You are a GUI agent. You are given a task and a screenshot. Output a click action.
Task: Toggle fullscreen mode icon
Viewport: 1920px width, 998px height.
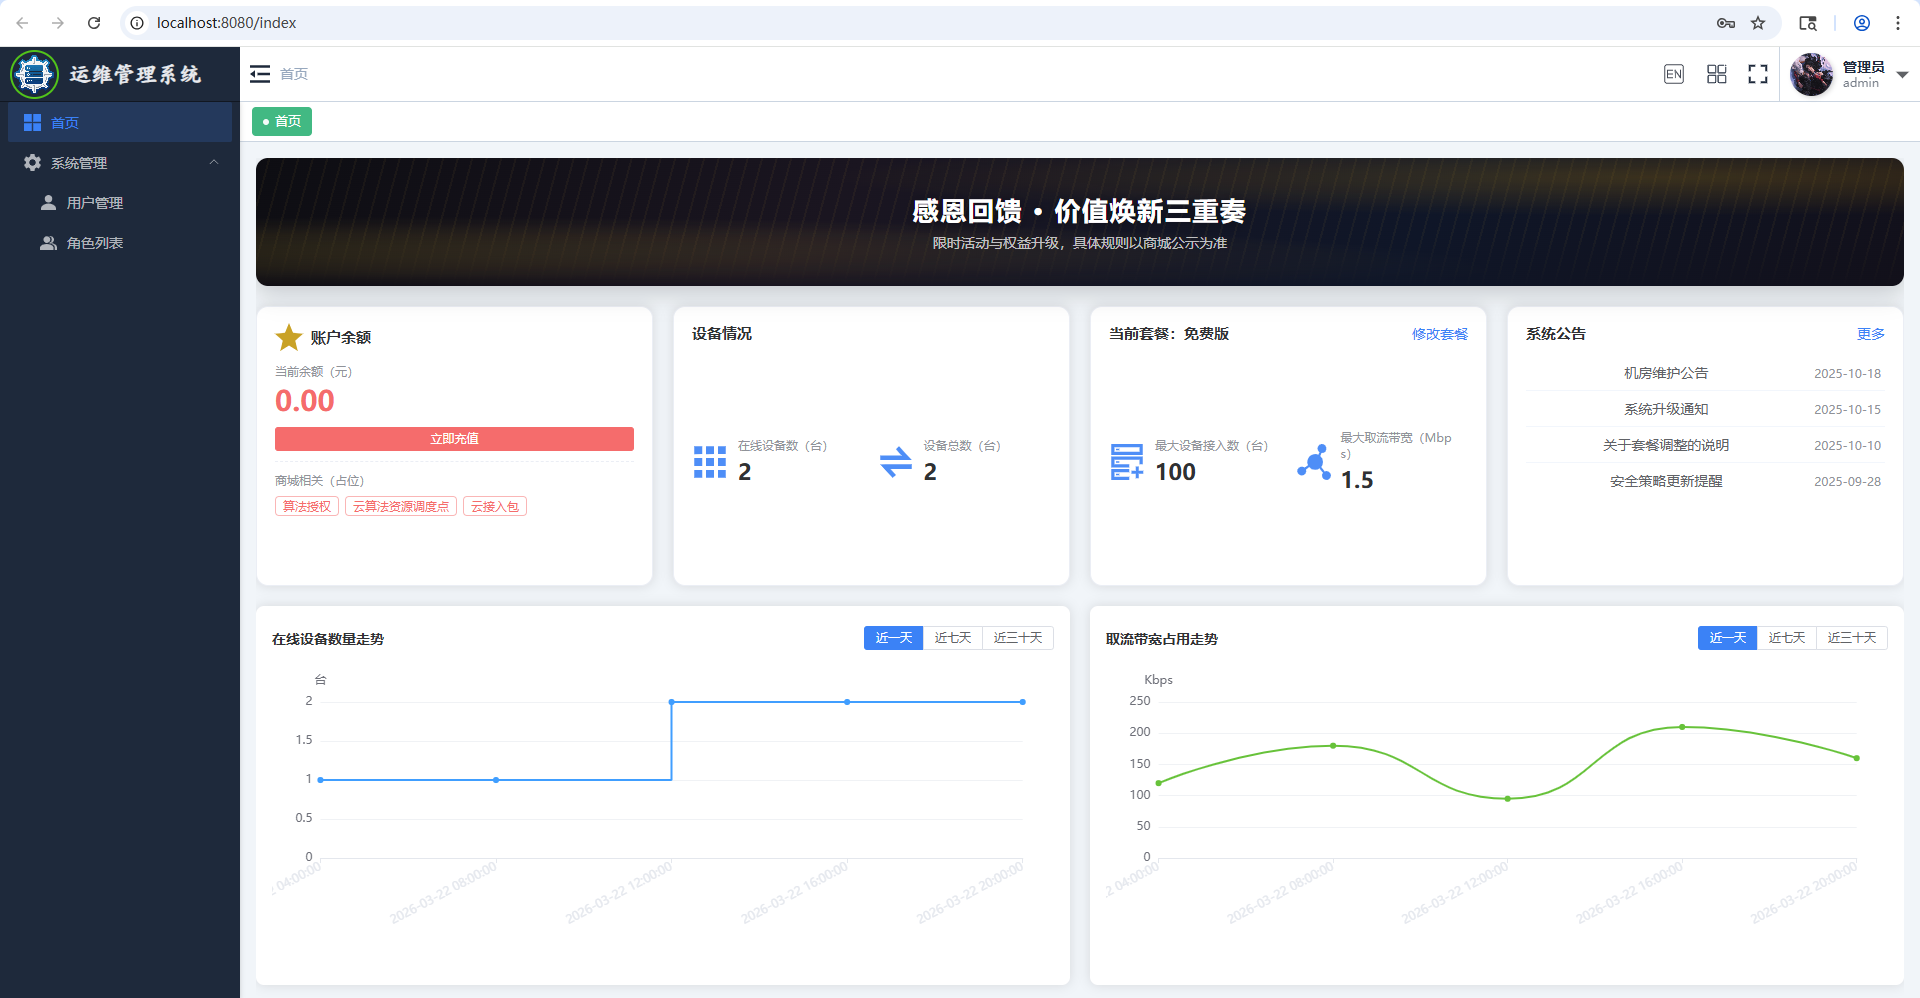coord(1758,74)
